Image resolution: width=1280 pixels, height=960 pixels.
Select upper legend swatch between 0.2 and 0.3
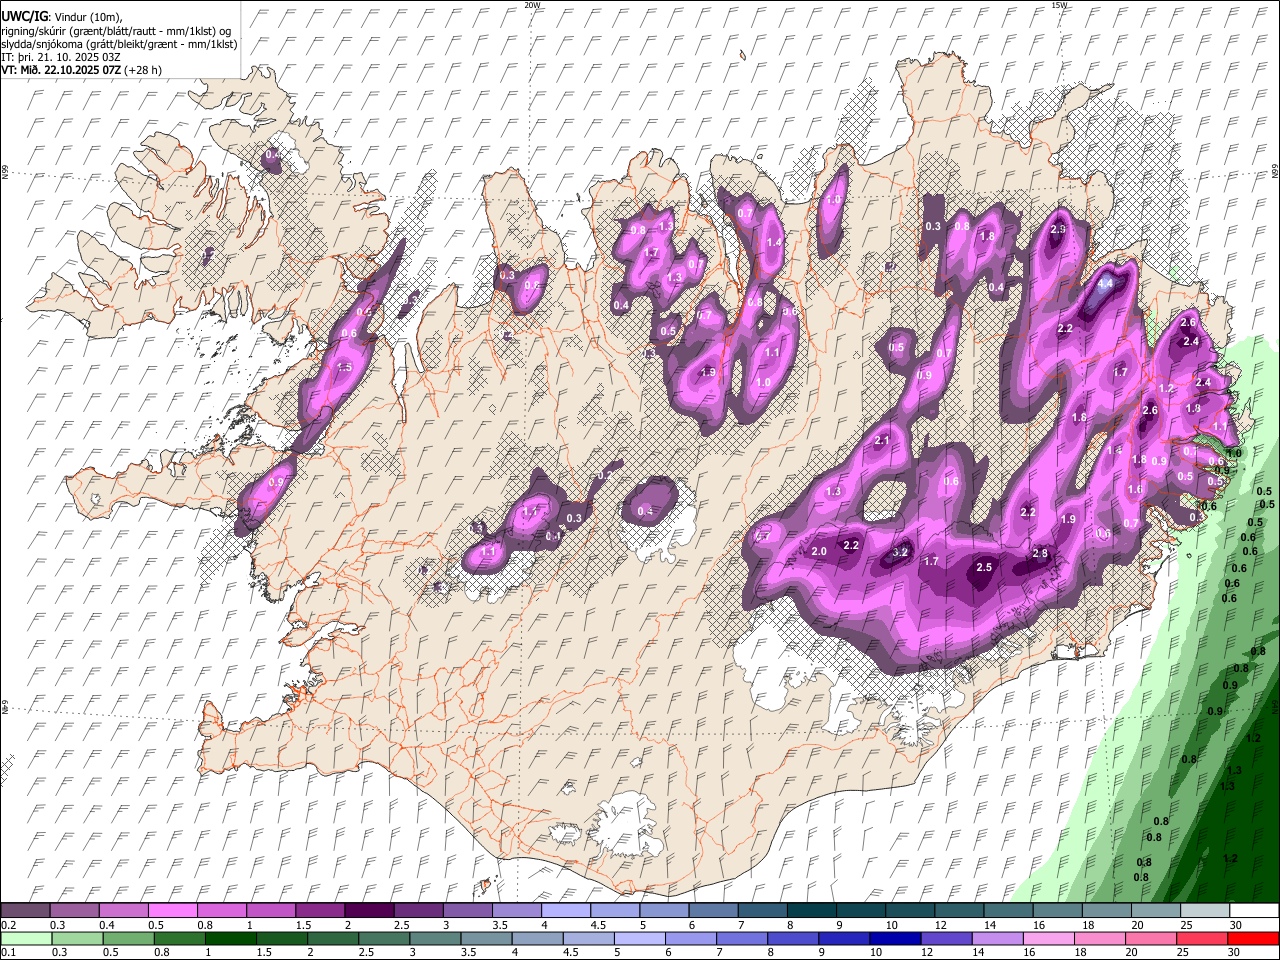pos(25,910)
